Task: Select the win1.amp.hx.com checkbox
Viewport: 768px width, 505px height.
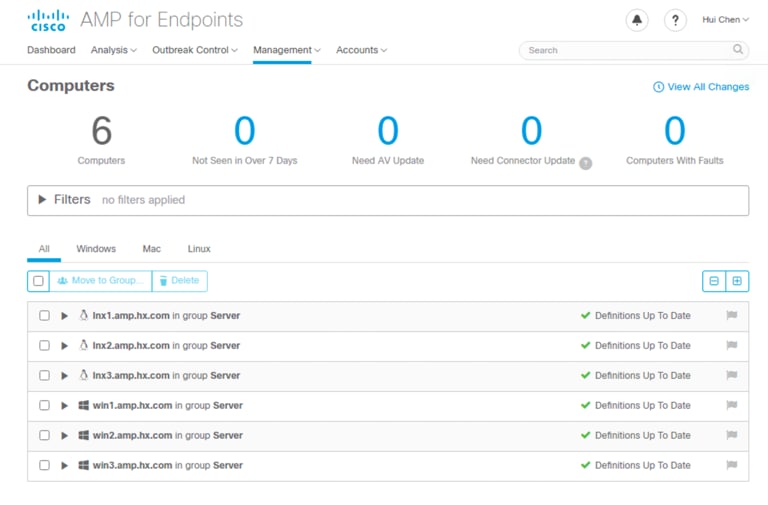Action: click(x=44, y=405)
